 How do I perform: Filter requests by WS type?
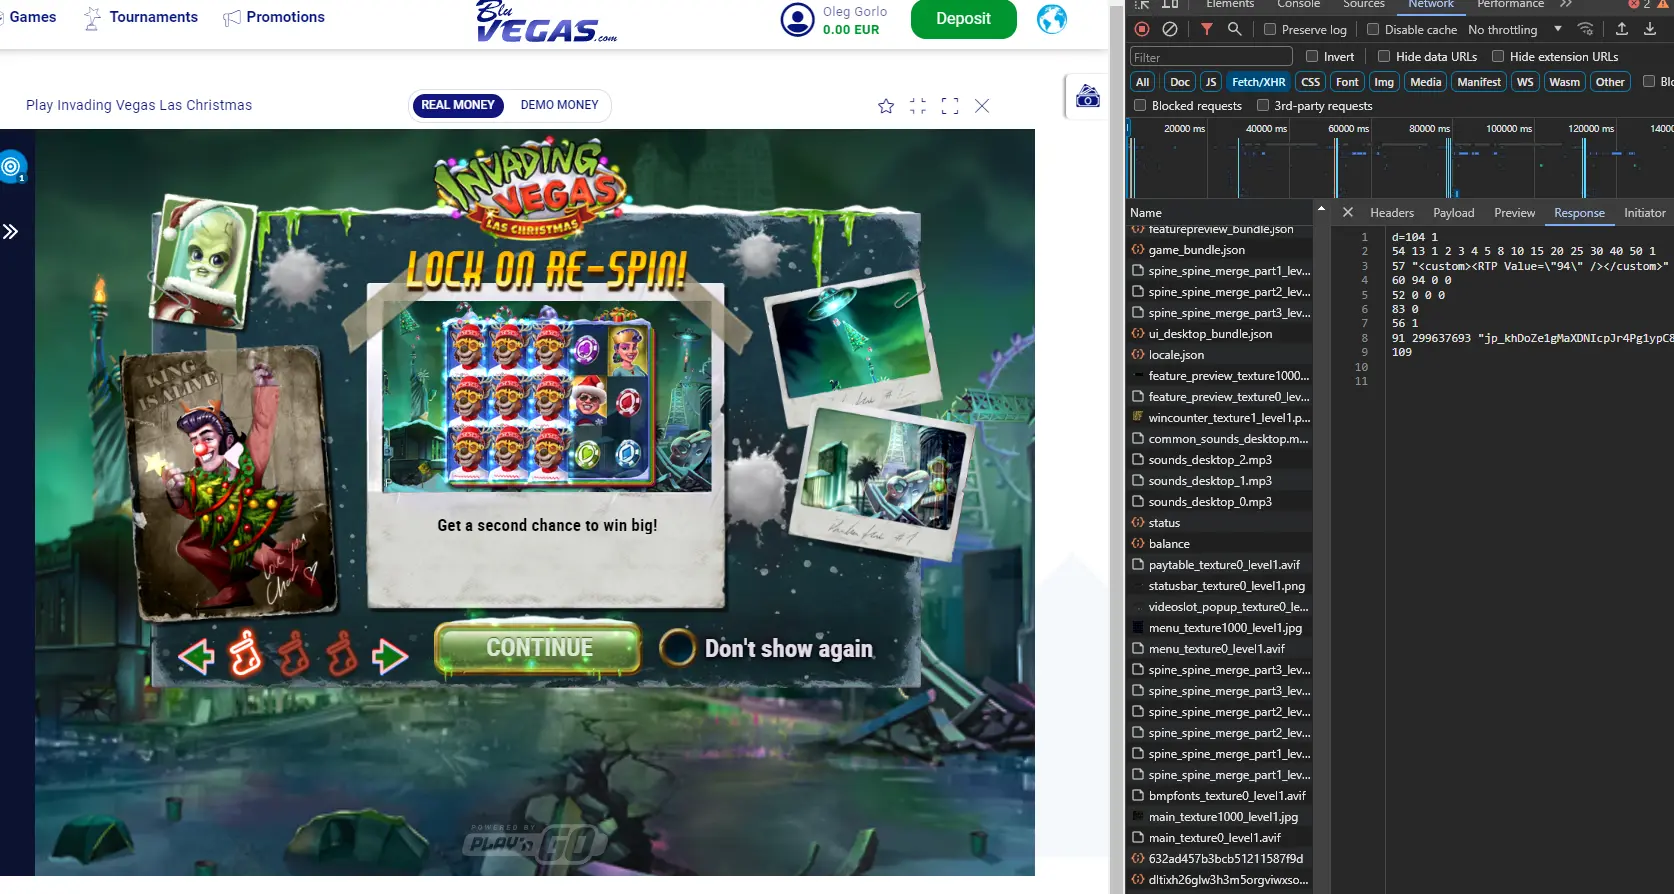click(1524, 82)
